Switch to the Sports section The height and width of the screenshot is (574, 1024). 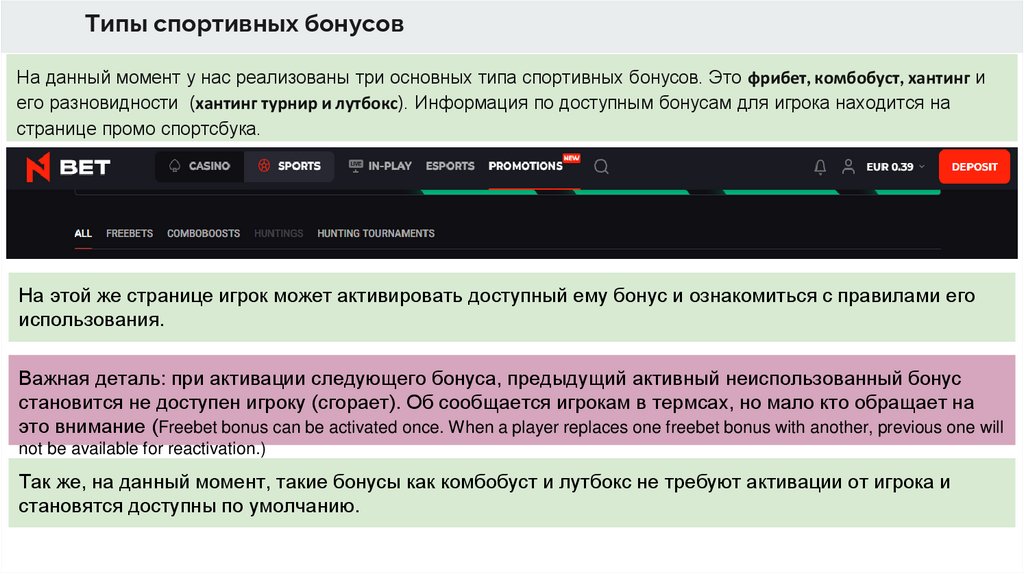289,167
